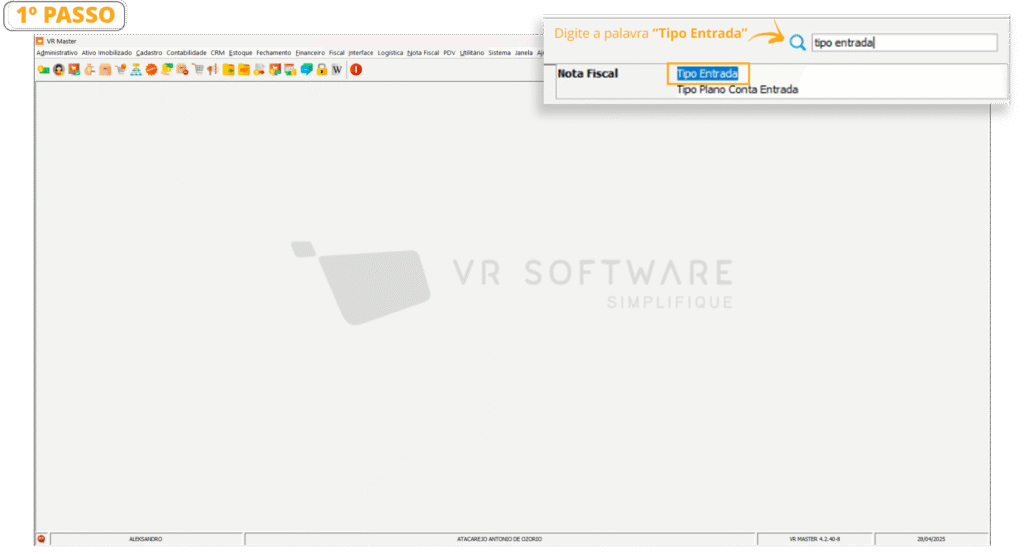Open the Administrativo menu
1024x554 pixels.
[57, 53]
